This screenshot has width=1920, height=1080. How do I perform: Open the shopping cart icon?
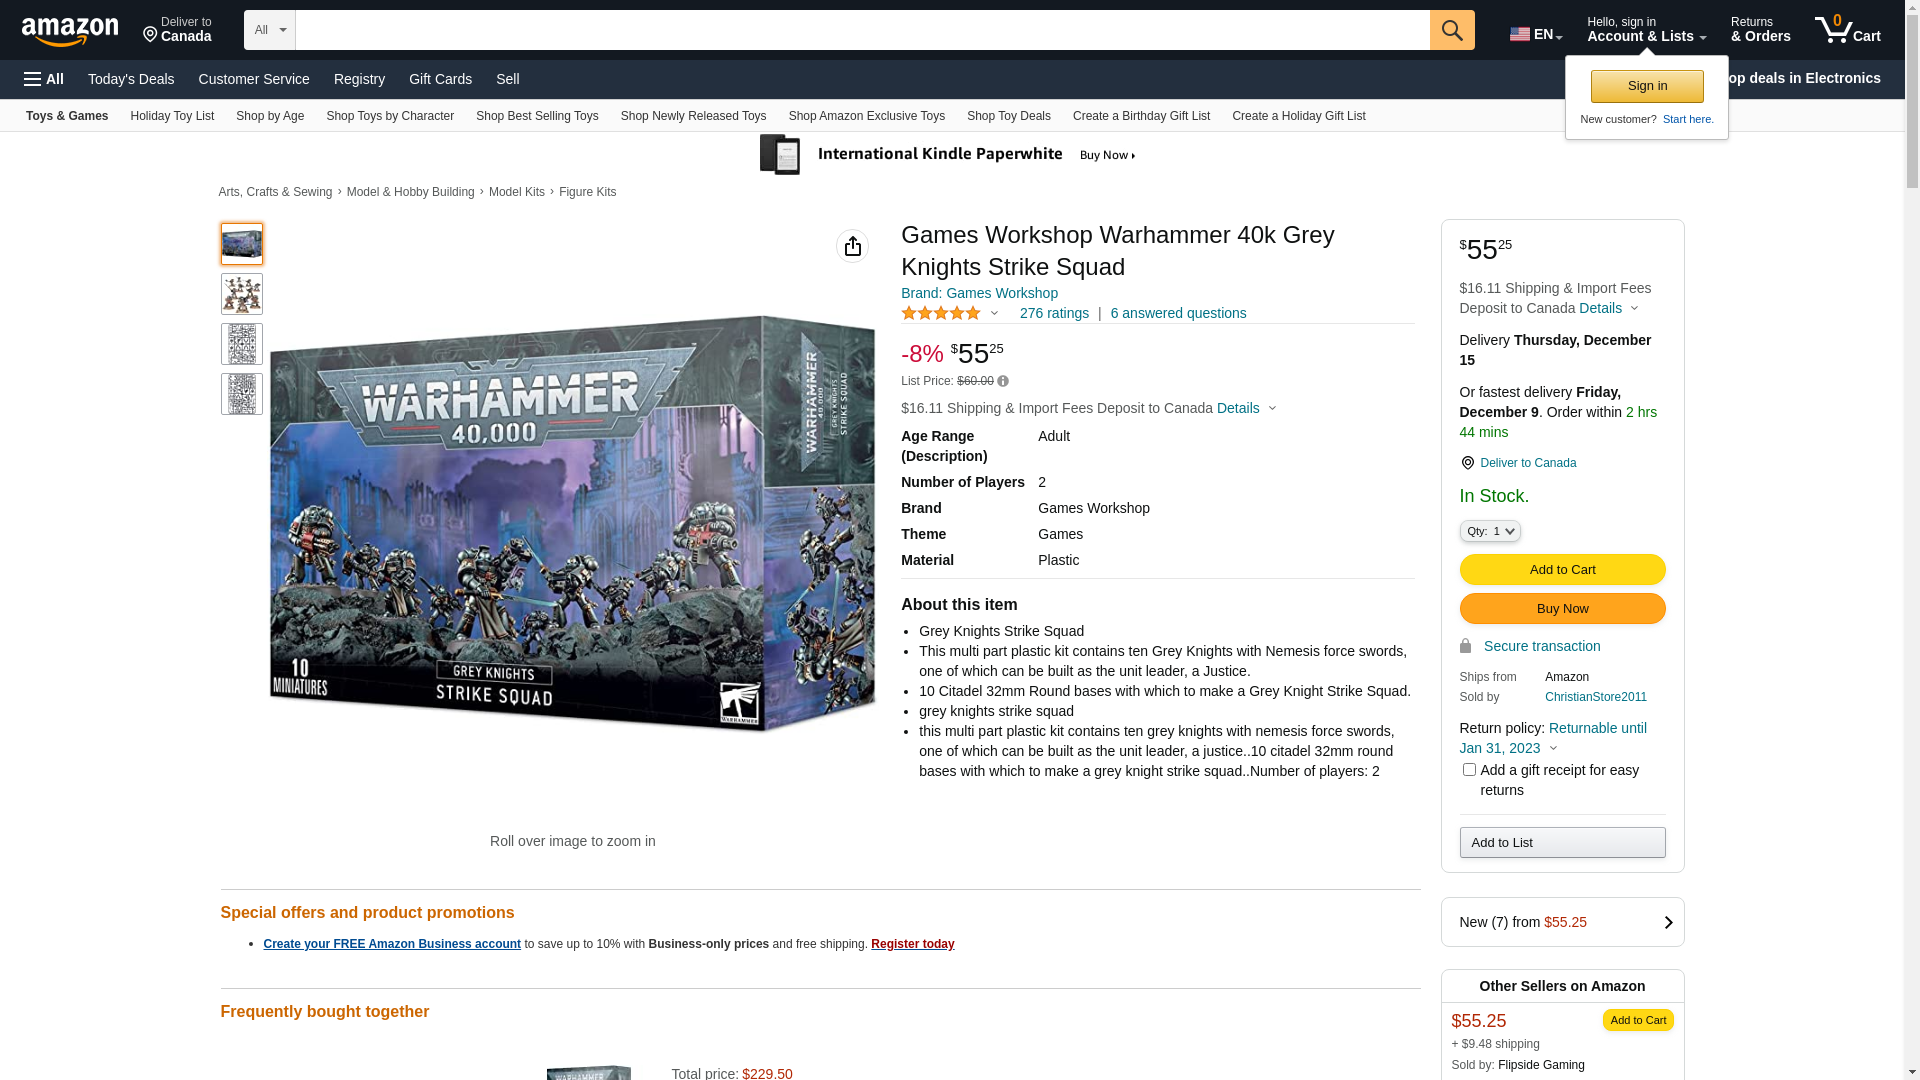coord(1848,30)
